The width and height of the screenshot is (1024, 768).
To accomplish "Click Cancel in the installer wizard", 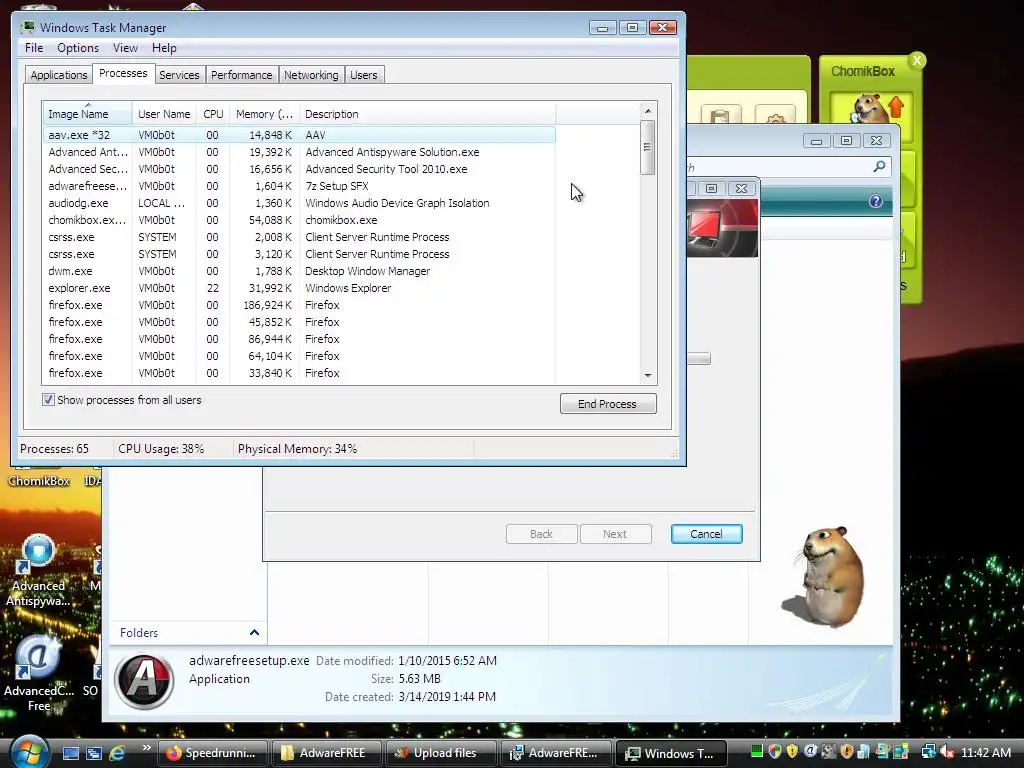I will coord(706,534).
